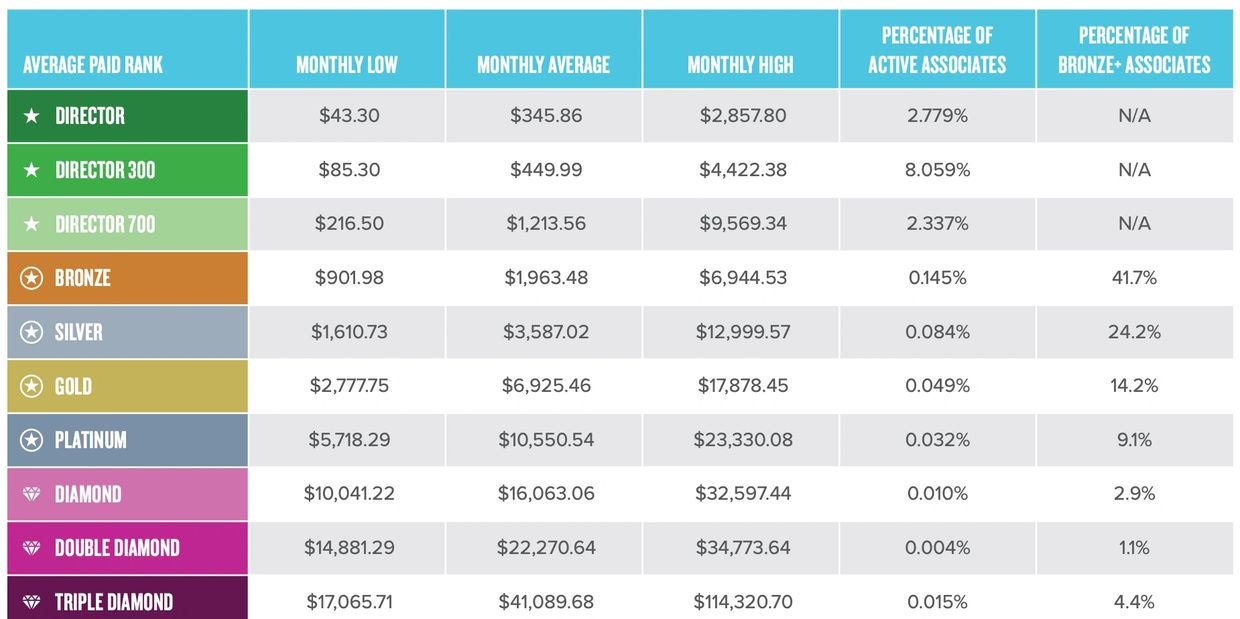The image size is (1240, 619).
Task: Select the Monthly High column header
Action: tap(740, 66)
